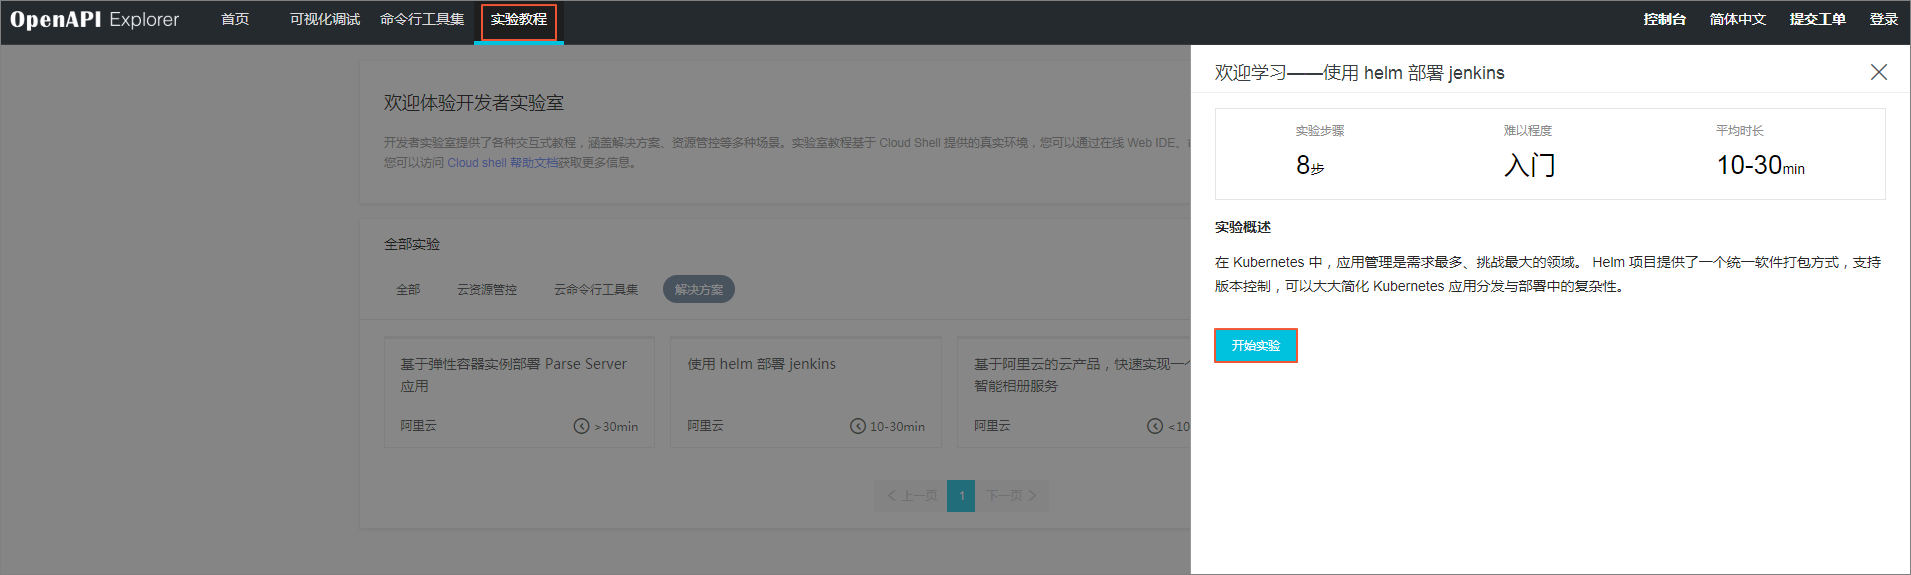Click 登录 to sign in
Image resolution: width=1911 pixels, height=575 pixels.
[x=1884, y=20]
